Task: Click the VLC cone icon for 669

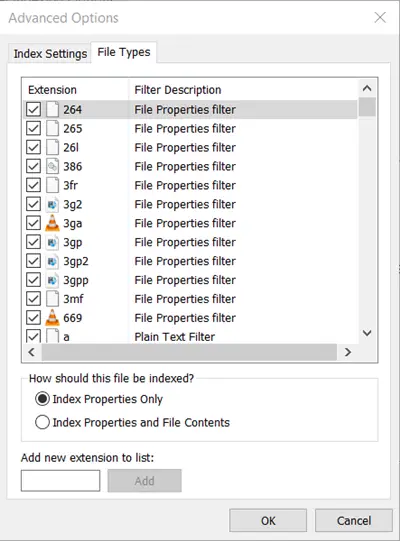Action: pyautogui.click(x=52, y=318)
